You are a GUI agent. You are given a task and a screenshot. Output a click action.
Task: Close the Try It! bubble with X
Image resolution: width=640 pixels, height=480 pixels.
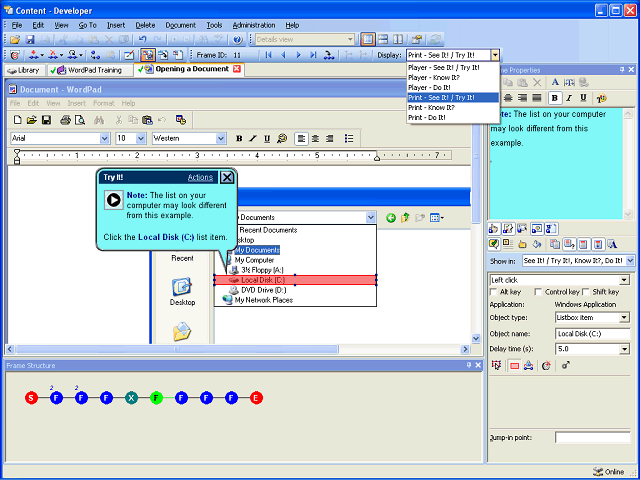pyautogui.click(x=227, y=177)
